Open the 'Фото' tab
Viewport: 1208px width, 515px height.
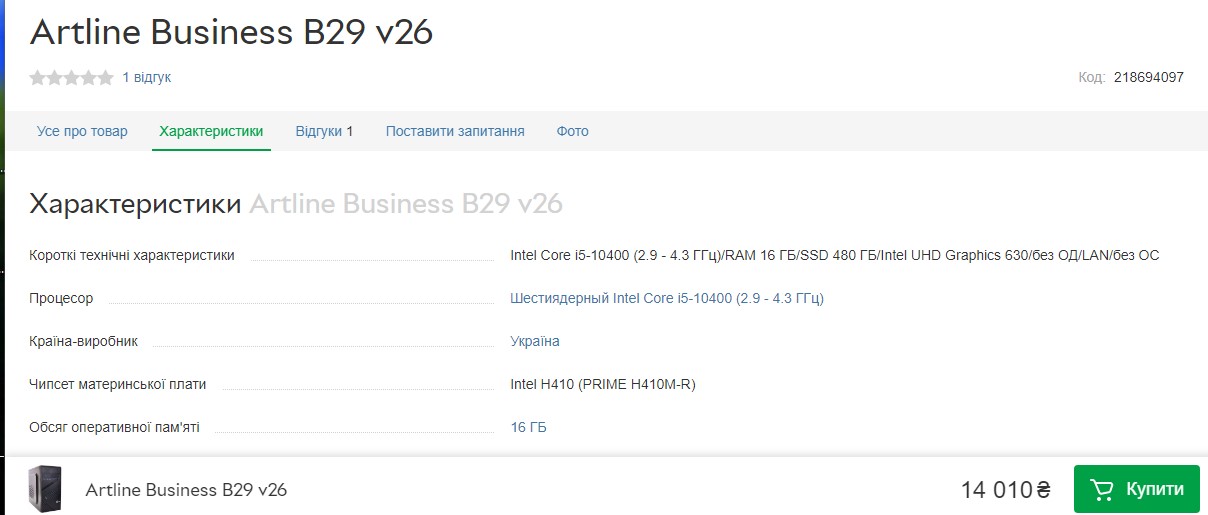tap(572, 131)
